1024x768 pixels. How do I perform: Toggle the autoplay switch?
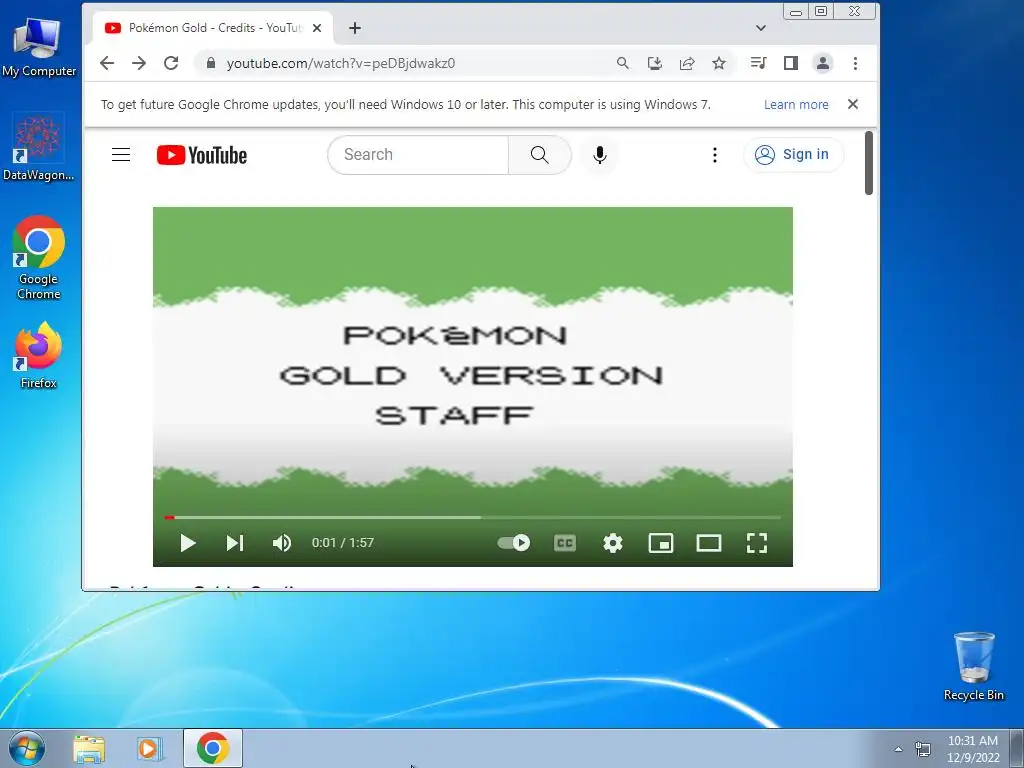[x=514, y=543]
